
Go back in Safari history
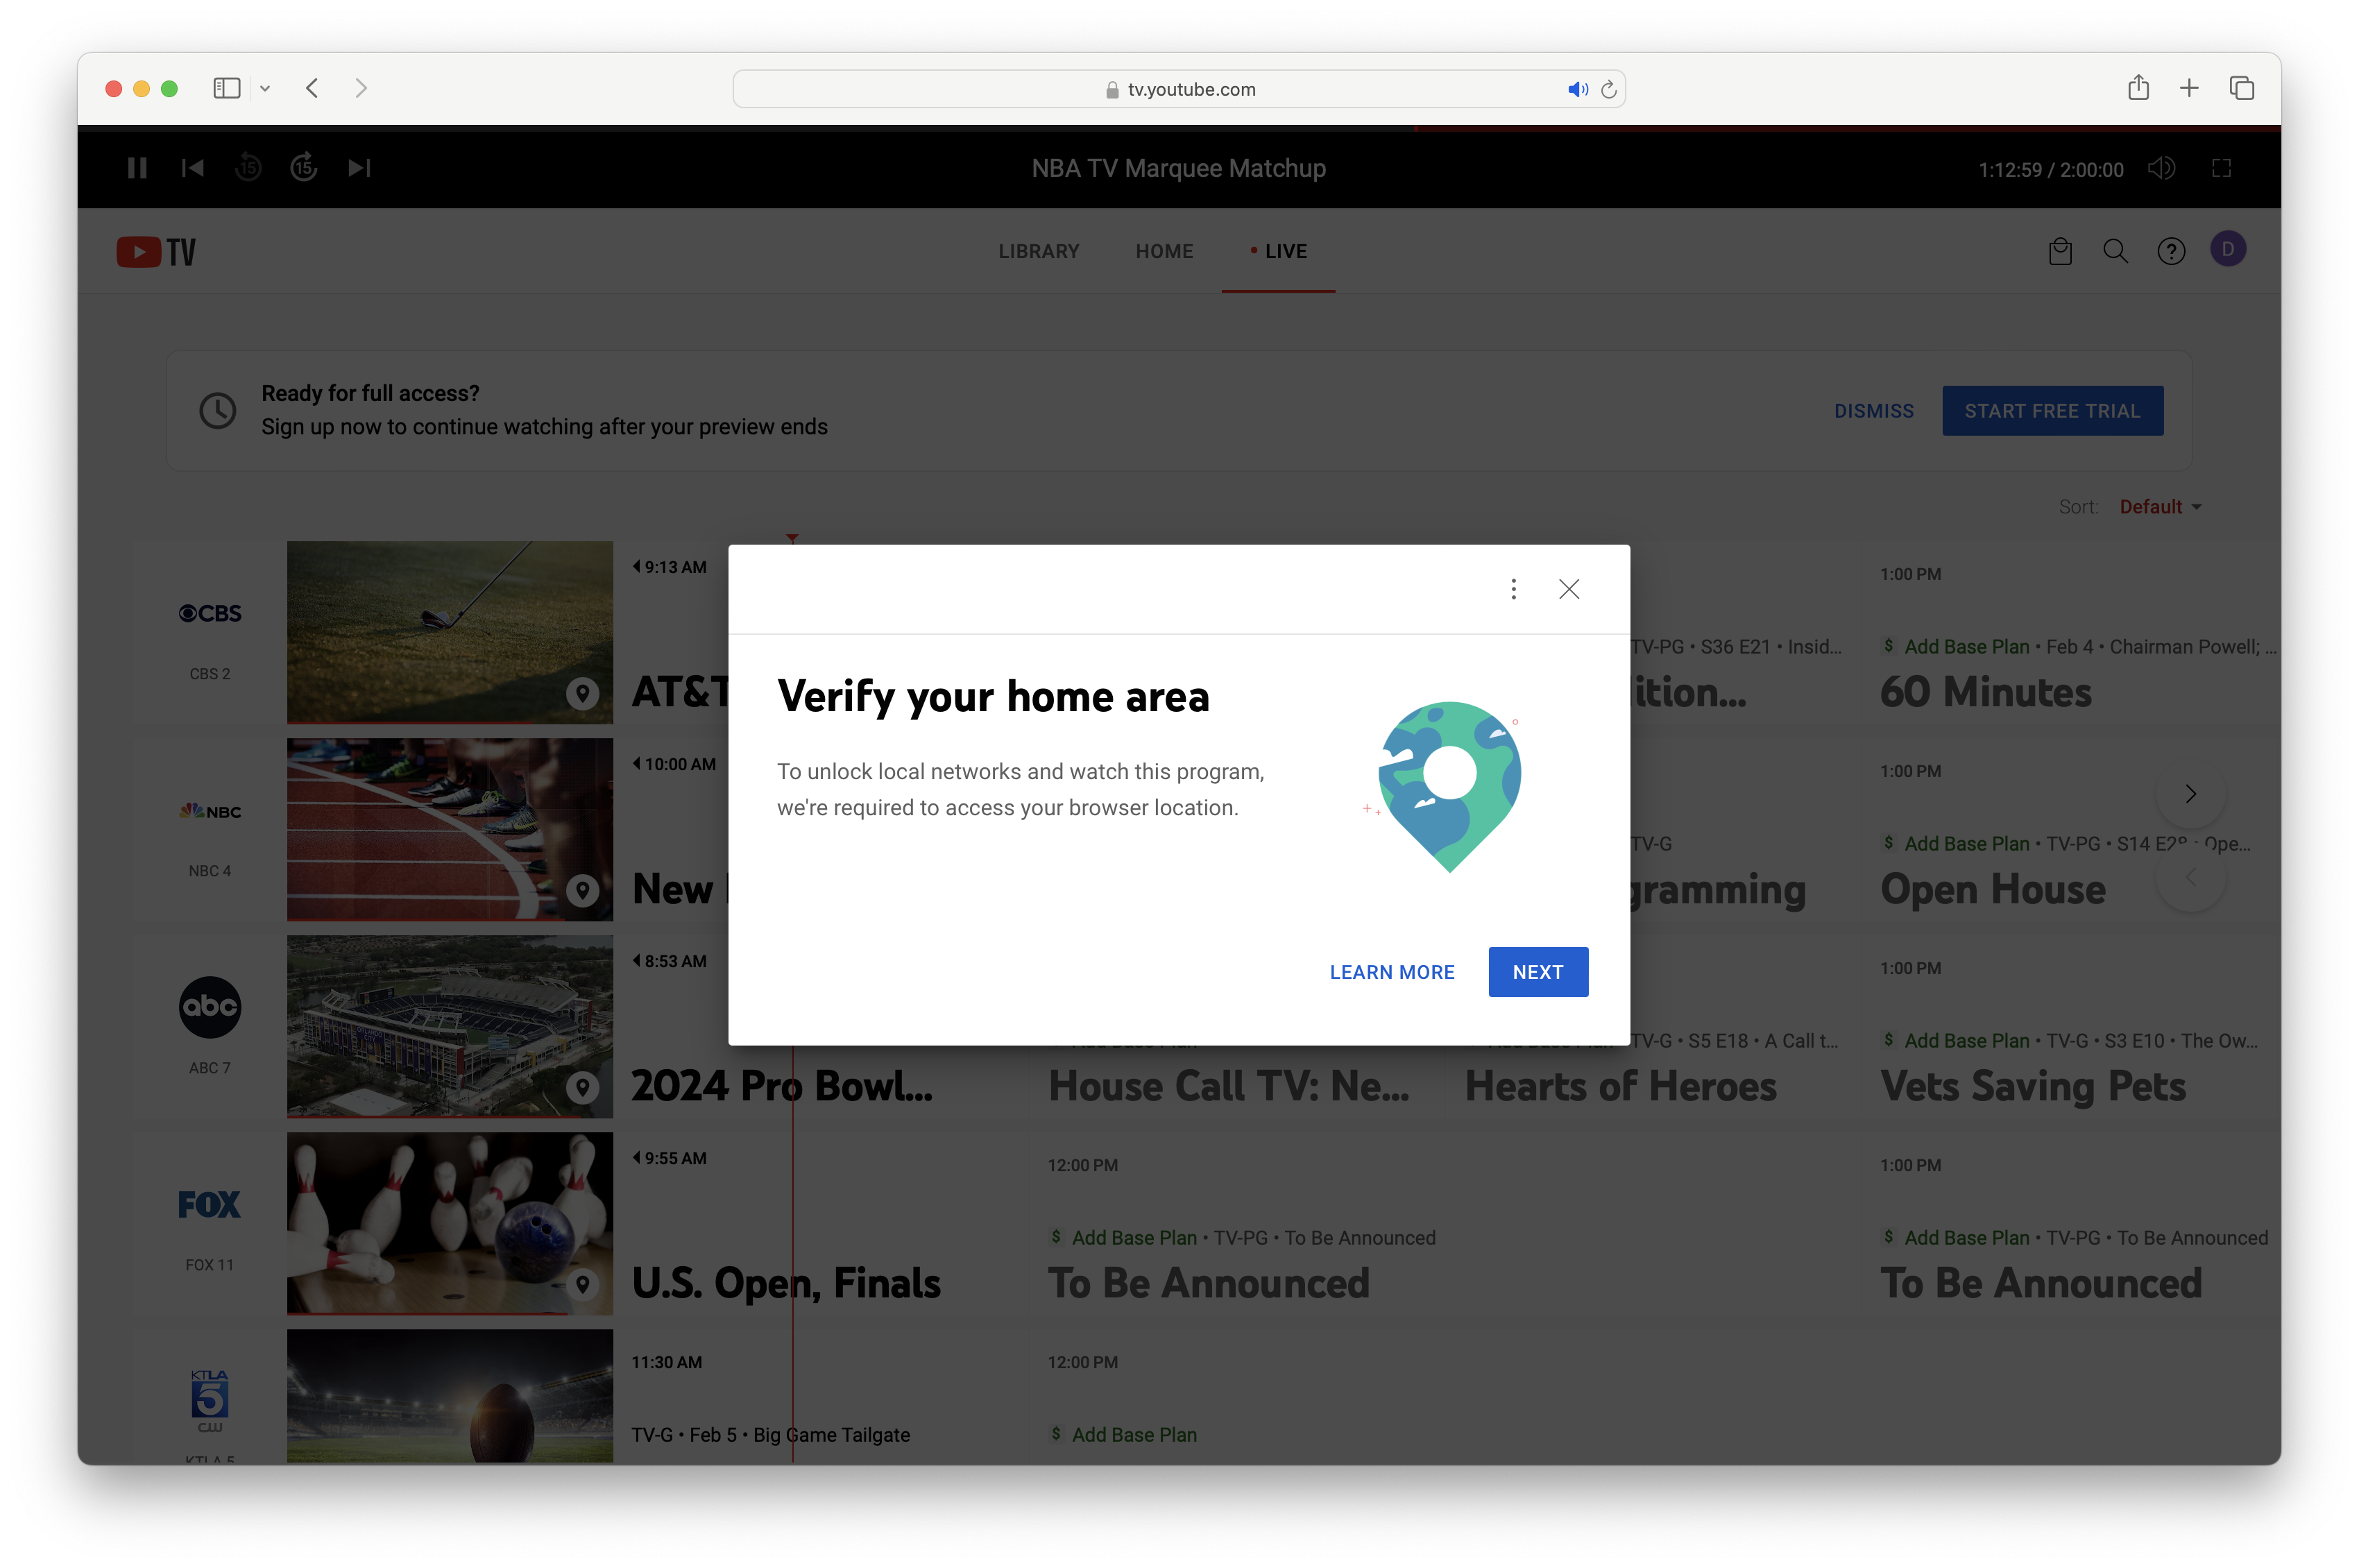[x=312, y=88]
